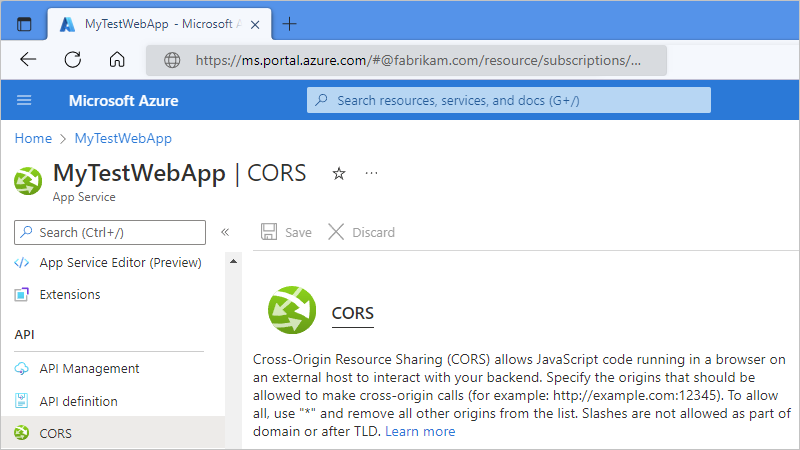Open a new browser tab
800x450 pixels.
(x=290, y=23)
